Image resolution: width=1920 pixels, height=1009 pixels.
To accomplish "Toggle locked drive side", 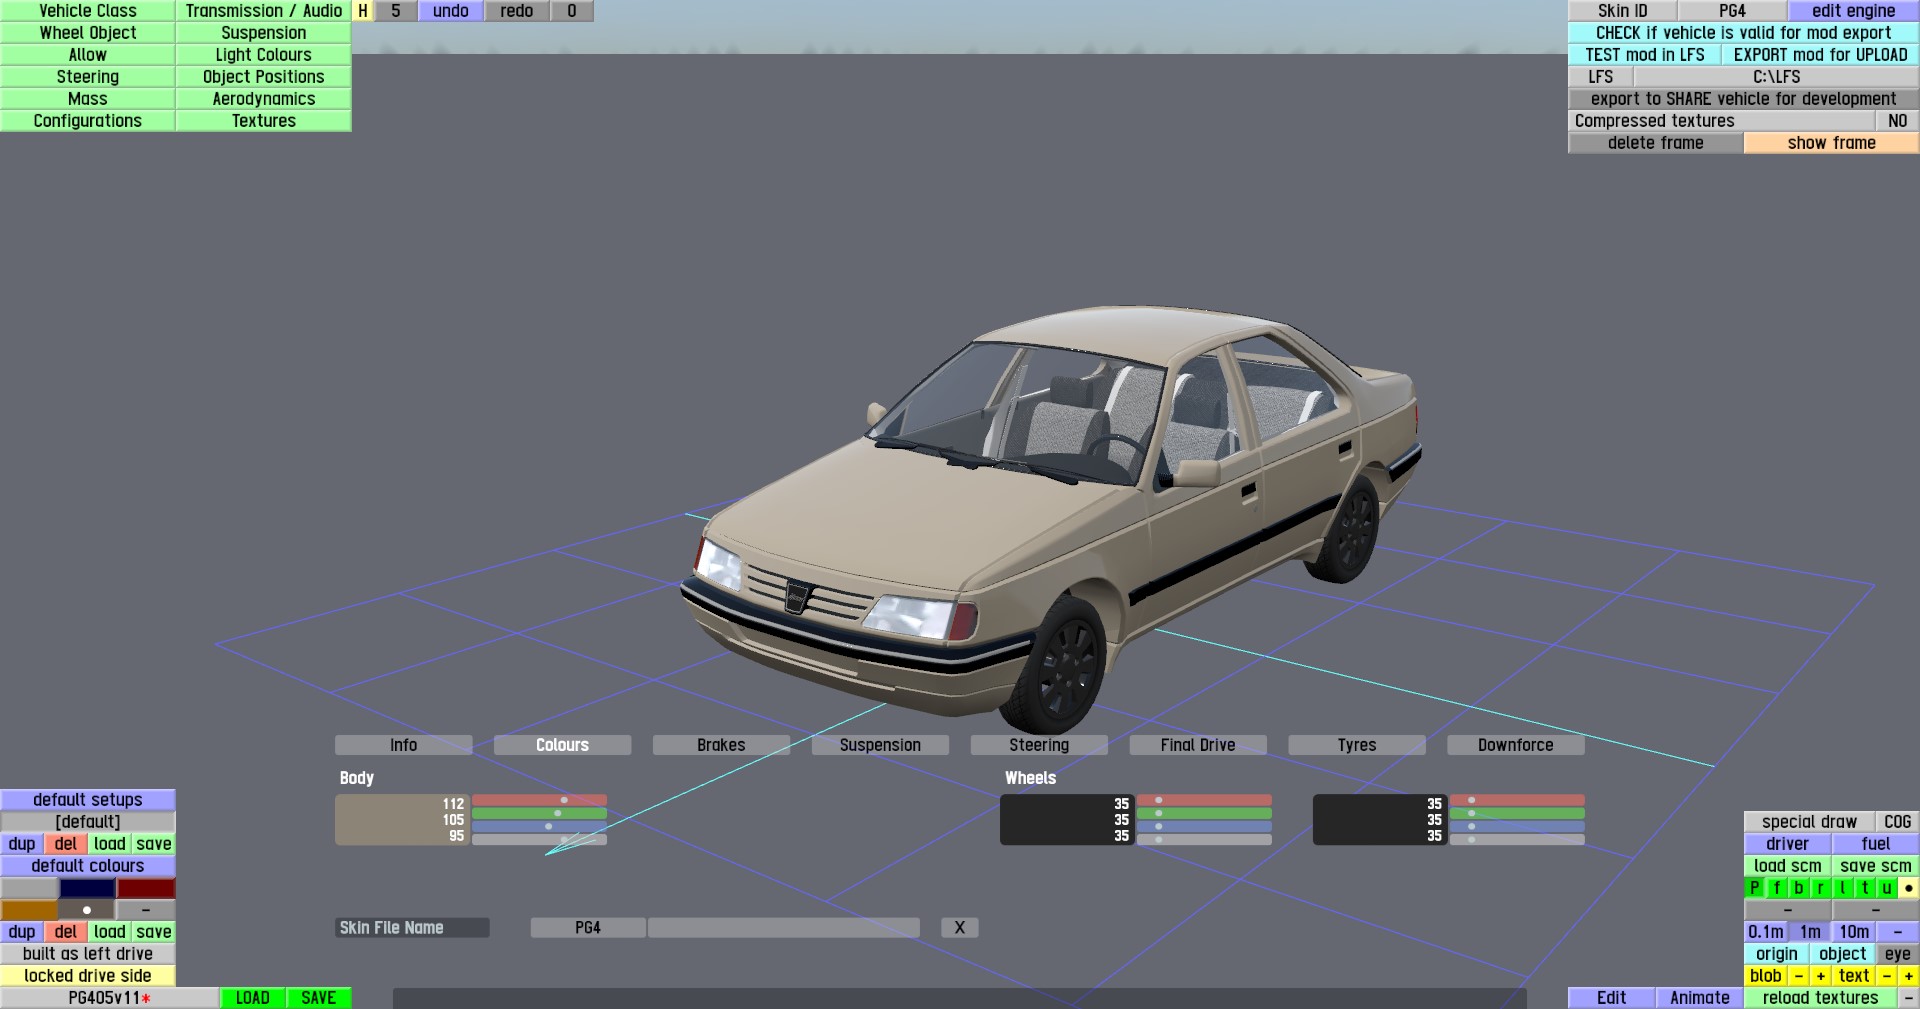I will pyautogui.click(x=88, y=976).
